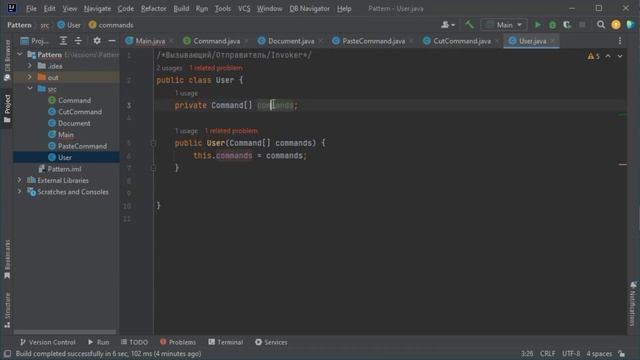Open the File menu
640x360 pixels.
(x=31, y=8)
